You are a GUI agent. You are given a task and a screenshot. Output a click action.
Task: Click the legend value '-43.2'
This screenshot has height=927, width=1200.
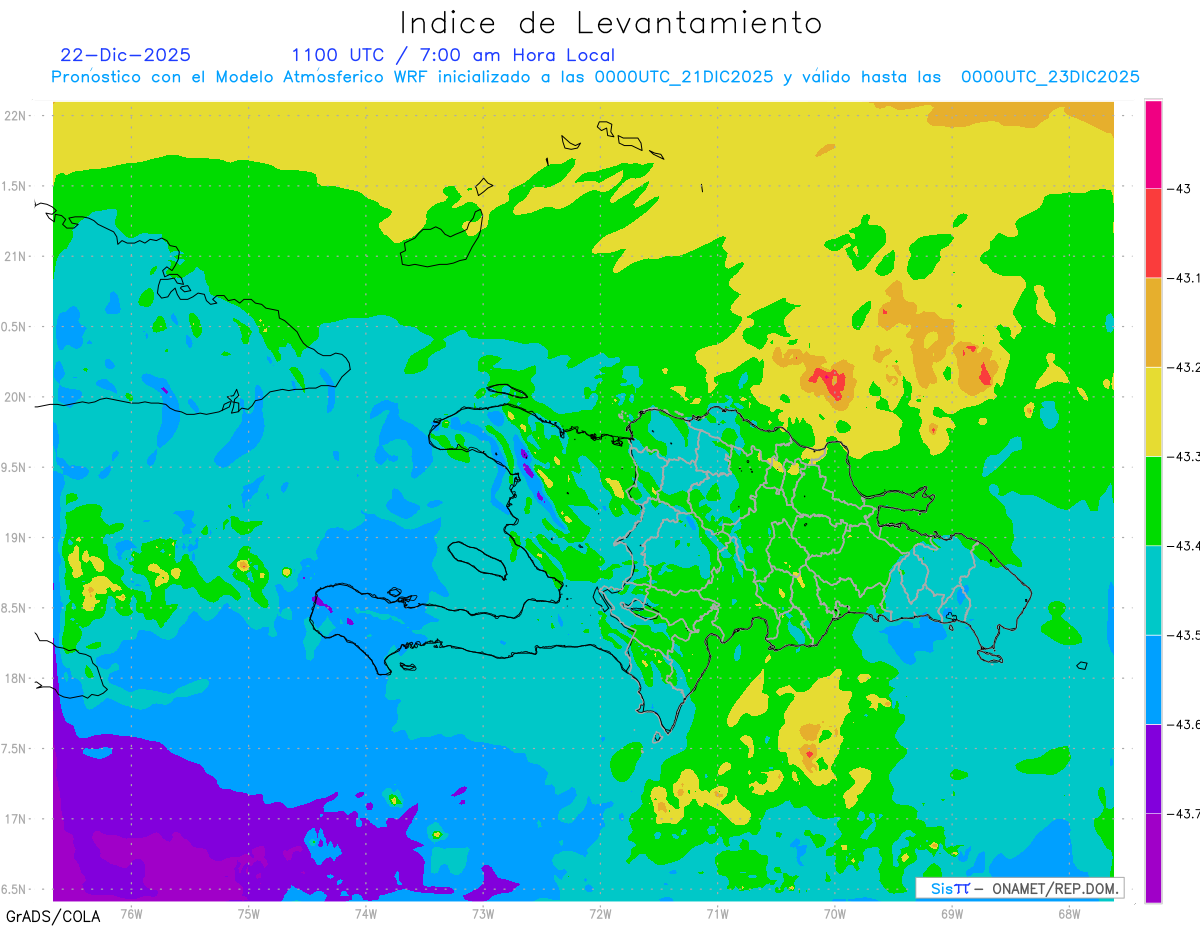[x=1184, y=367]
